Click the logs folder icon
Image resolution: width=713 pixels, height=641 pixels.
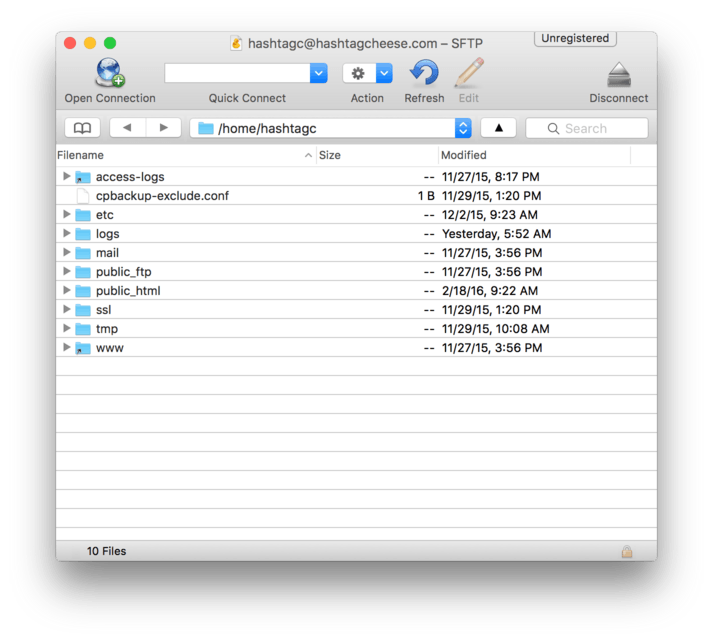(83, 234)
